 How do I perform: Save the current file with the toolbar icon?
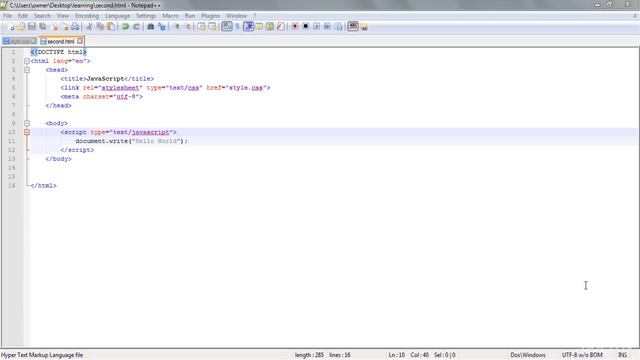click(32, 27)
